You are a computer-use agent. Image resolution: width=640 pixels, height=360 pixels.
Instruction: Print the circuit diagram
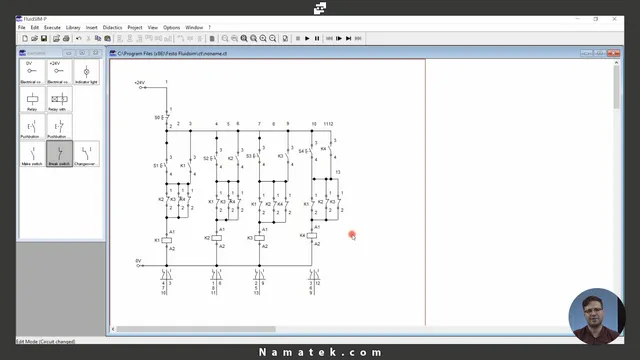(66, 38)
